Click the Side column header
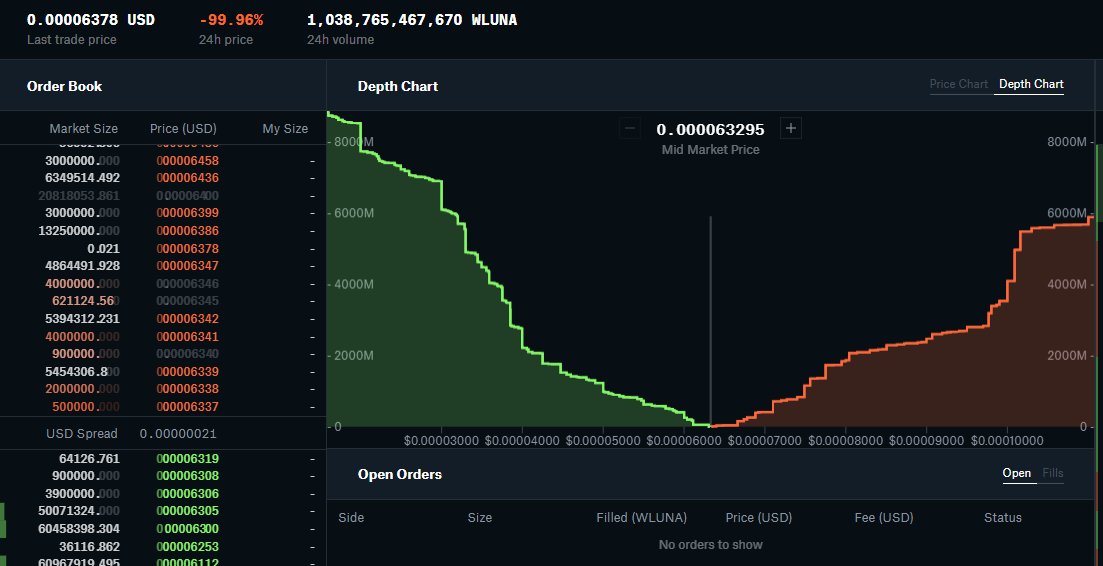Screen dimensions: 1103x566 point(351,517)
